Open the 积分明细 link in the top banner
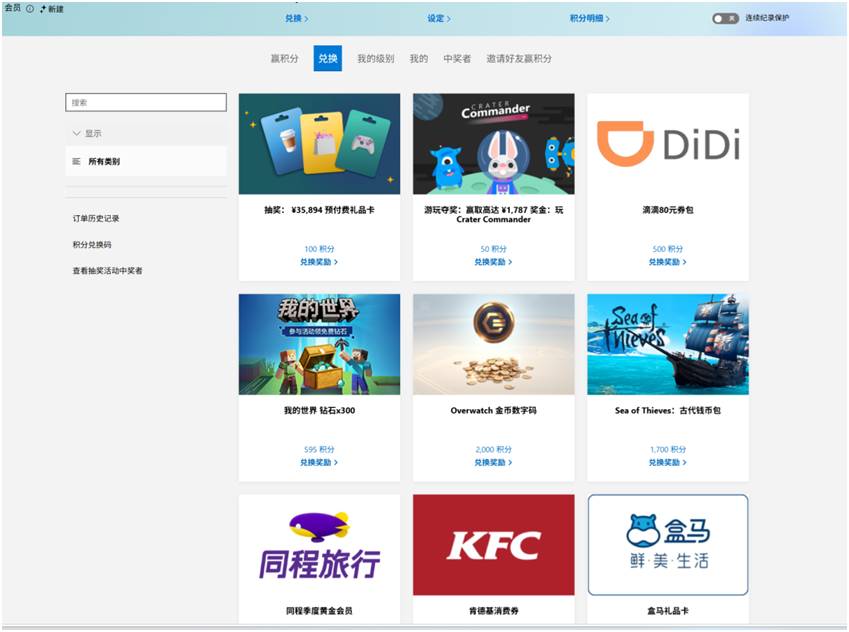Viewport: 849px width, 632px height. (589, 18)
